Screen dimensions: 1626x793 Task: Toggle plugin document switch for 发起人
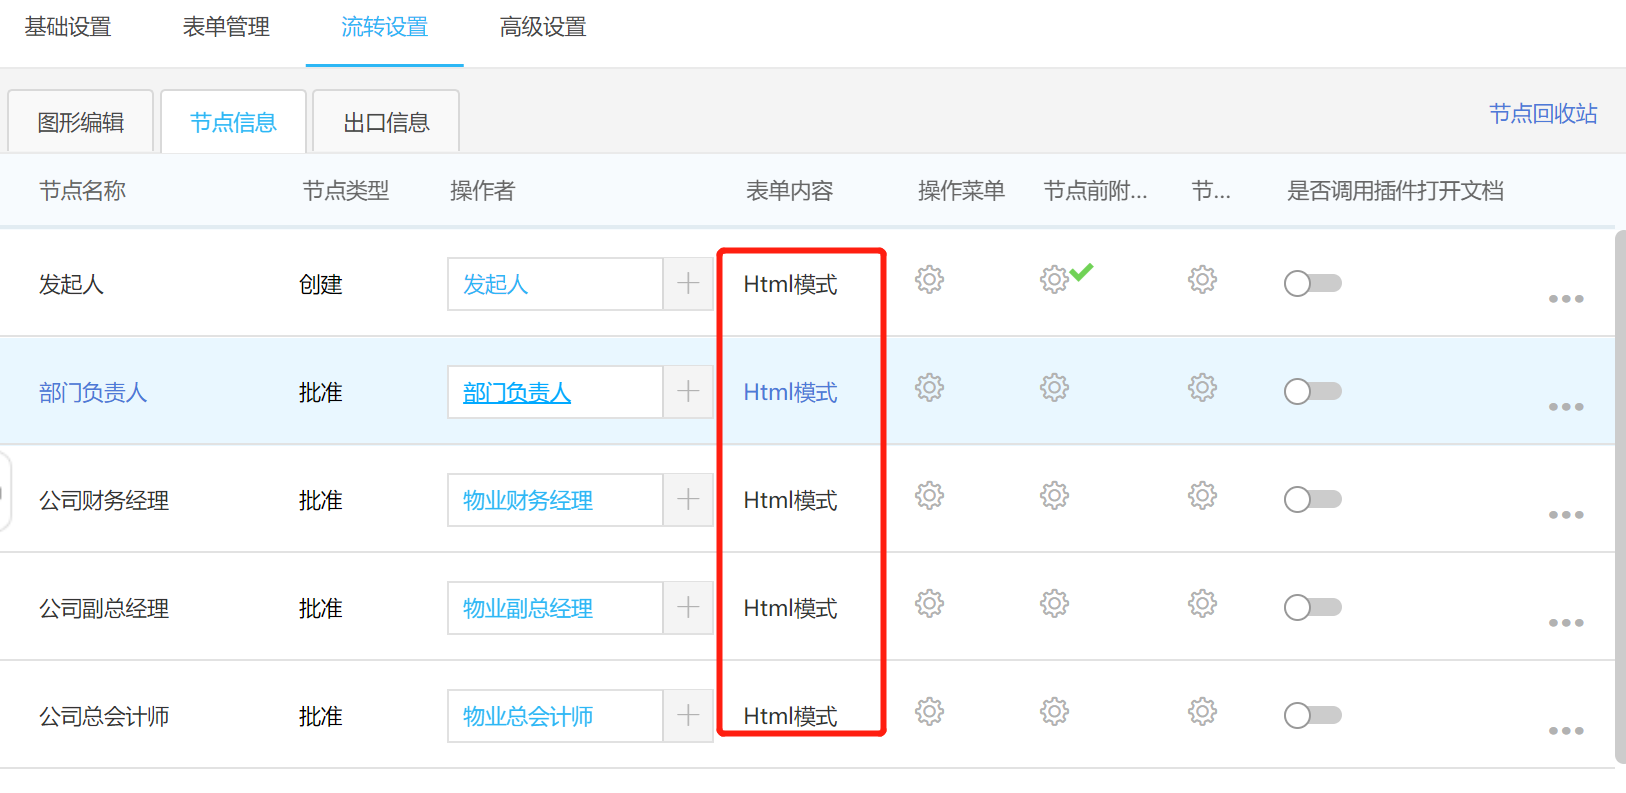1312,284
